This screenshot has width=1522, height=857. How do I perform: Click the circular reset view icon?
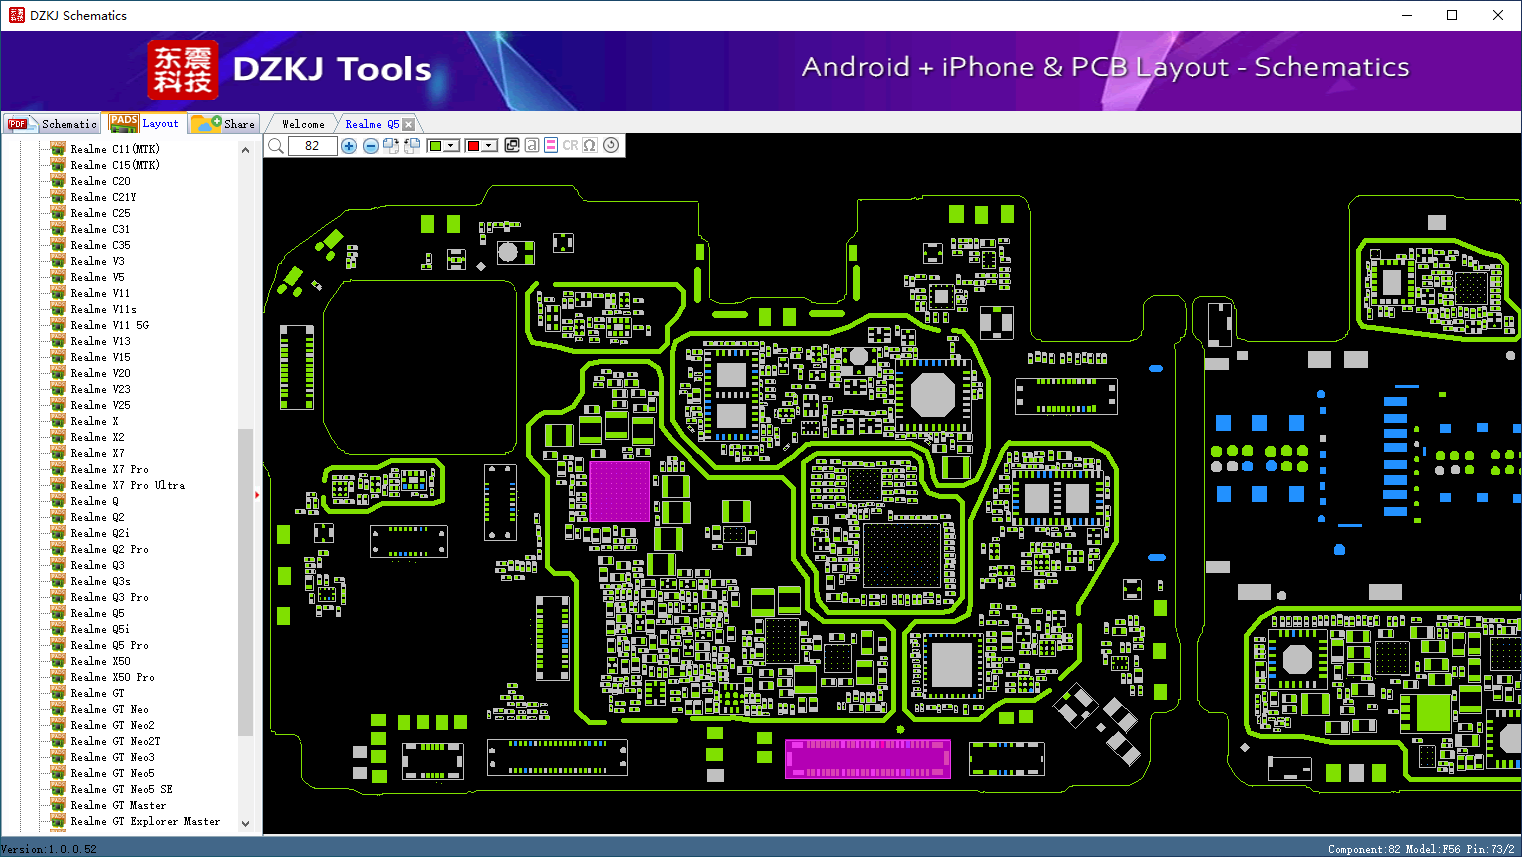(611, 145)
